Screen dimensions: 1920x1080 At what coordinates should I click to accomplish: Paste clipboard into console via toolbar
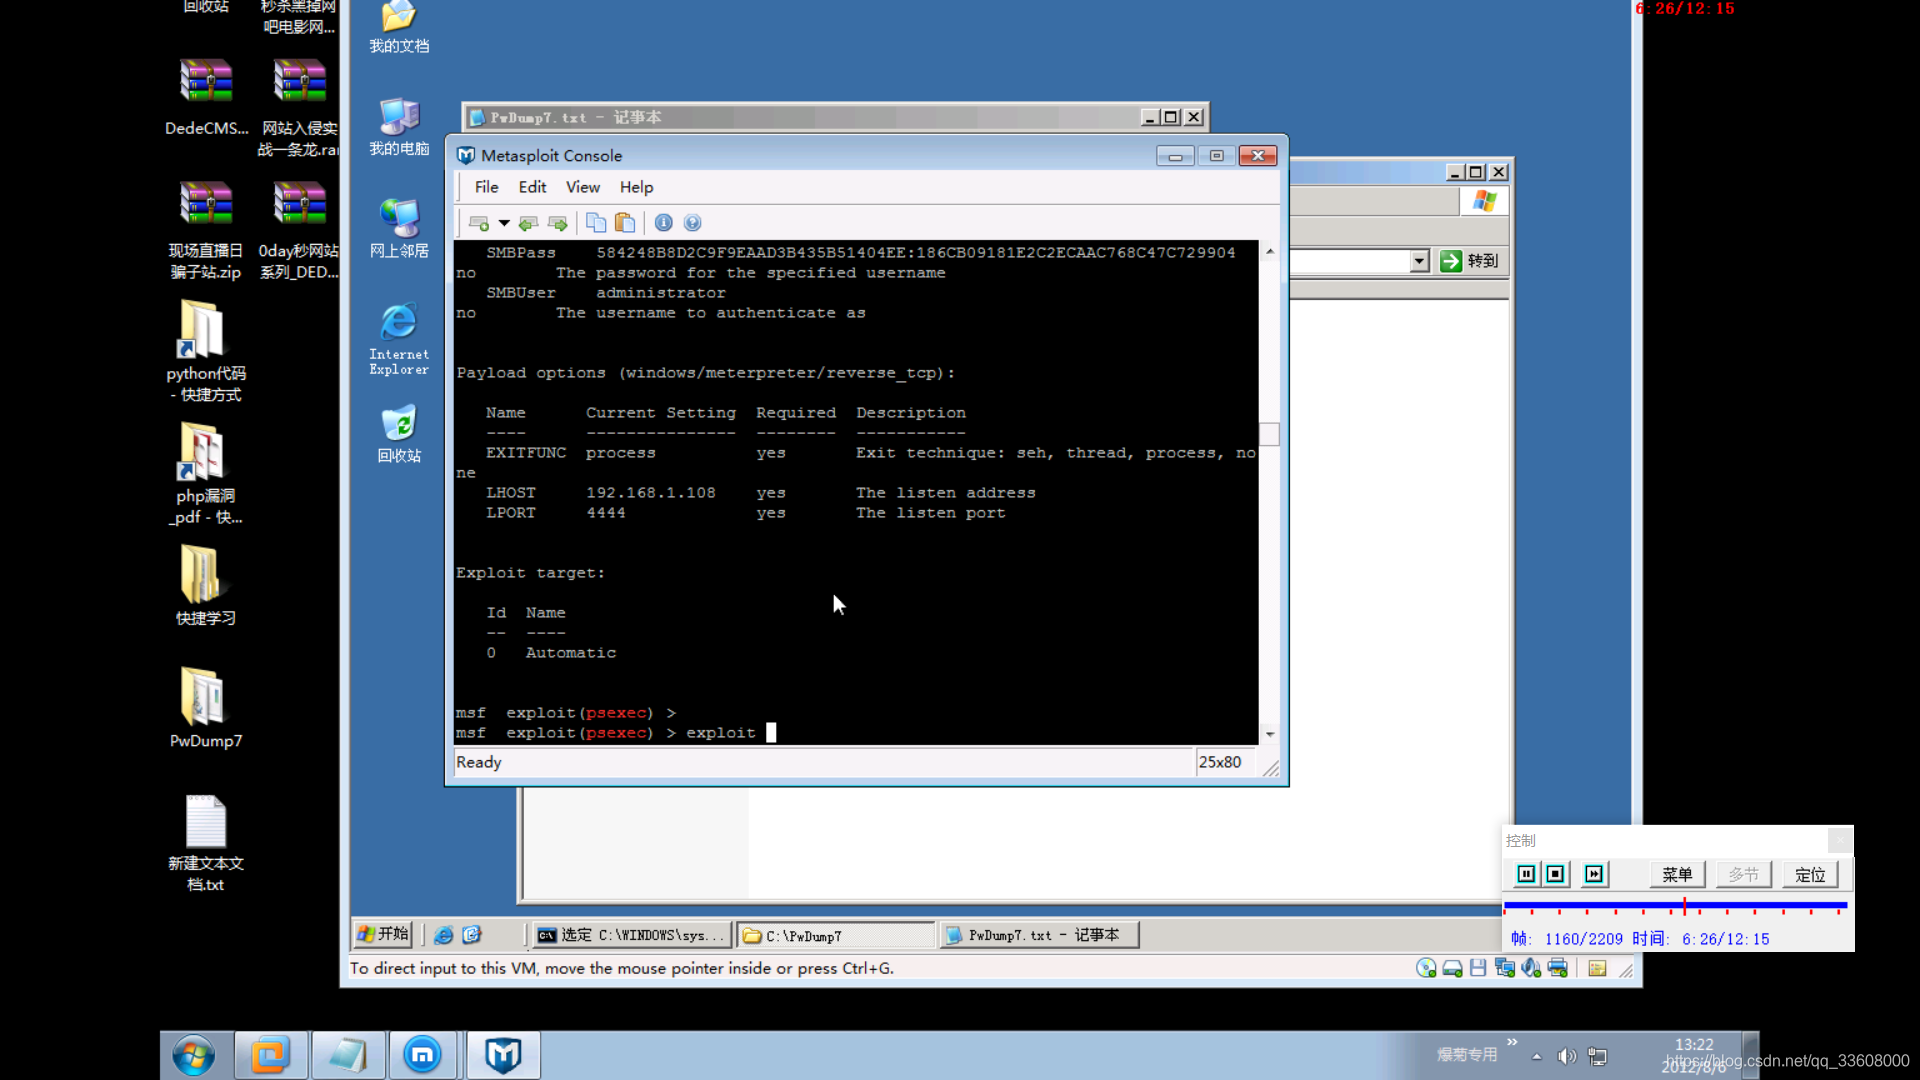click(625, 223)
